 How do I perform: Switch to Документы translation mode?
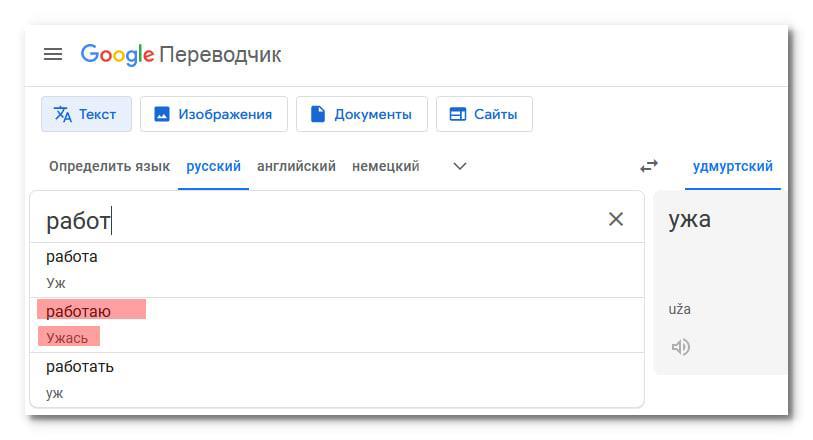362,114
